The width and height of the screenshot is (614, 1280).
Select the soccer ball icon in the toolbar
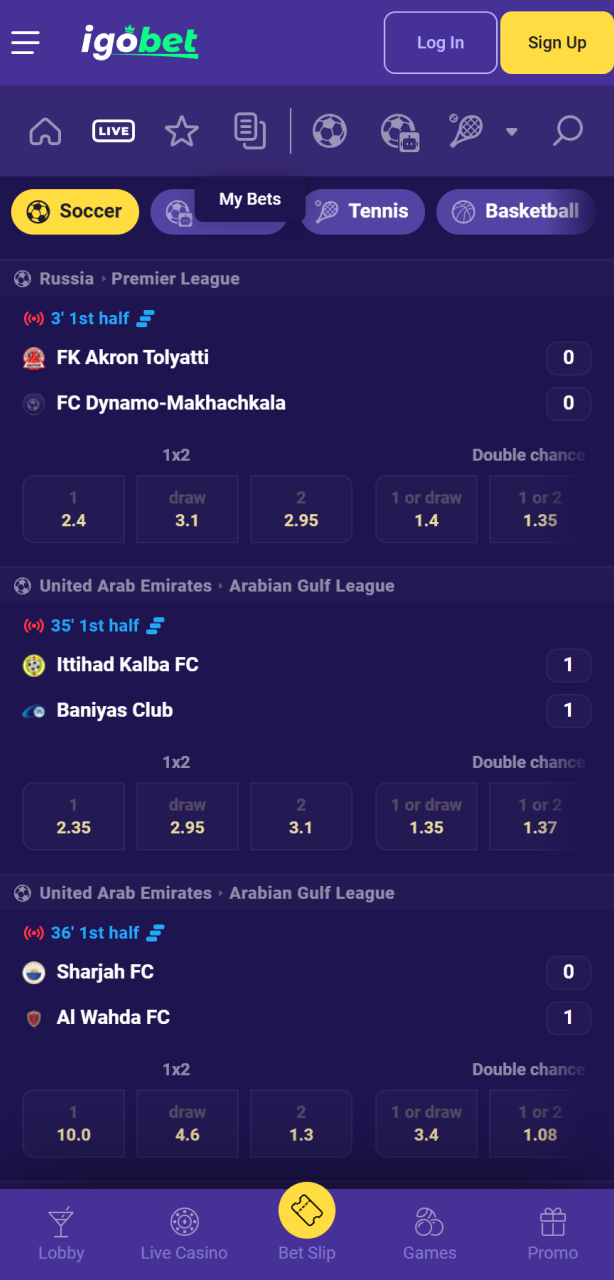[329, 131]
